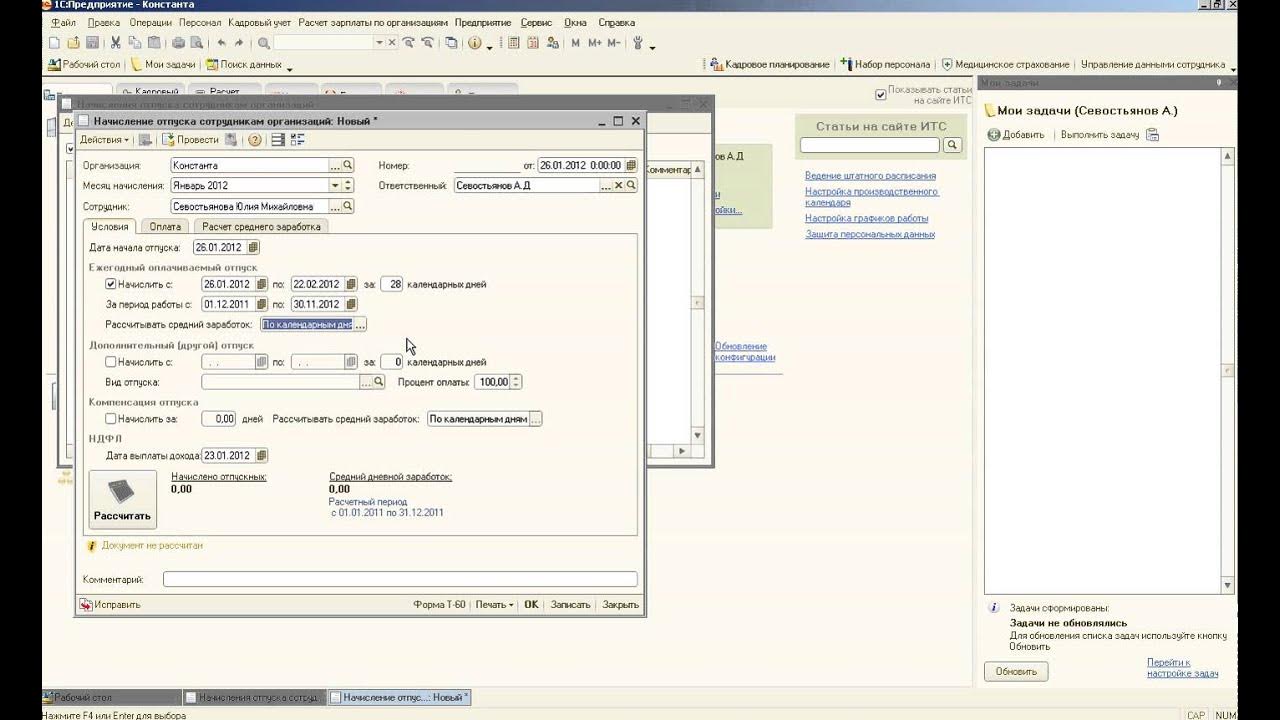Clear the Ответственный field with X icon
Image resolution: width=1280 pixels, height=720 pixels.
pyautogui.click(x=618, y=185)
